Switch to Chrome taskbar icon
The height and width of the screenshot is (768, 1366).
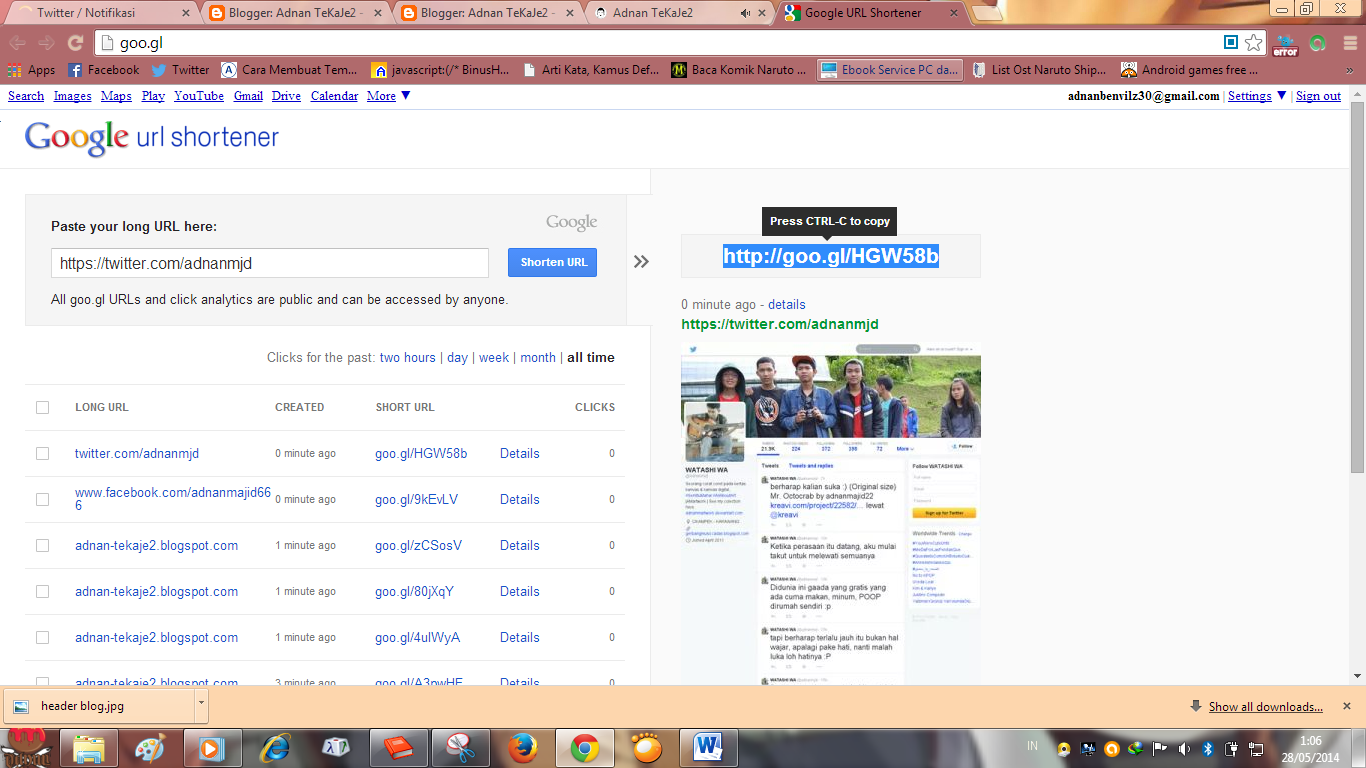coord(584,748)
